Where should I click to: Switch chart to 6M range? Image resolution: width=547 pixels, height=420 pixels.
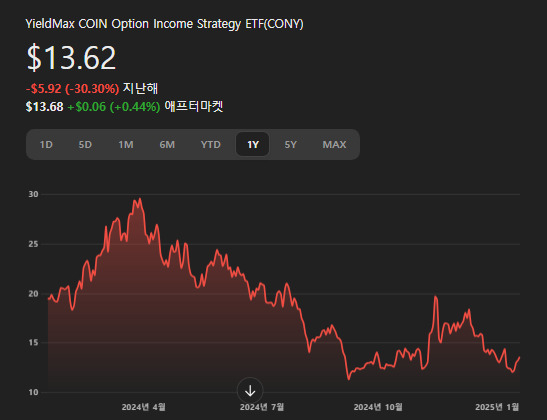click(x=167, y=144)
